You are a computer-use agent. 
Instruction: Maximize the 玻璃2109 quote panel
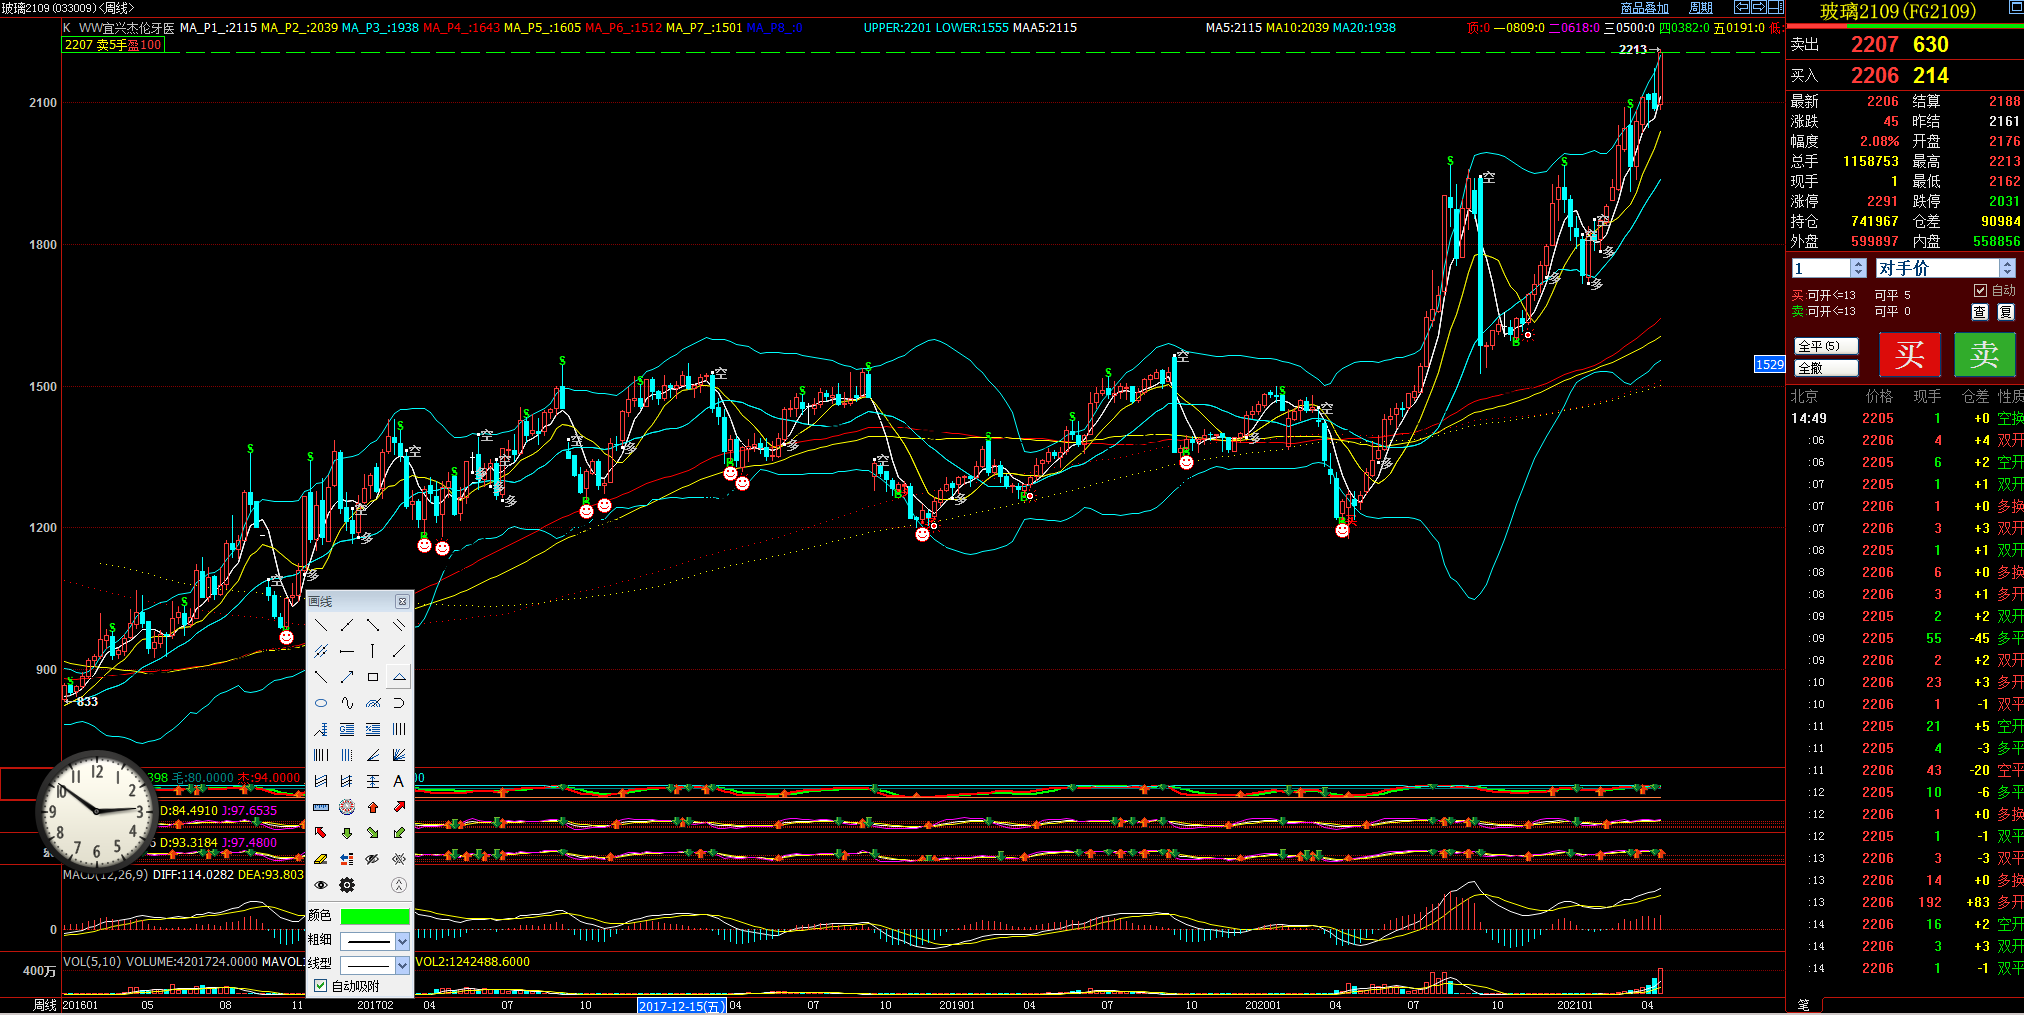click(x=2015, y=8)
